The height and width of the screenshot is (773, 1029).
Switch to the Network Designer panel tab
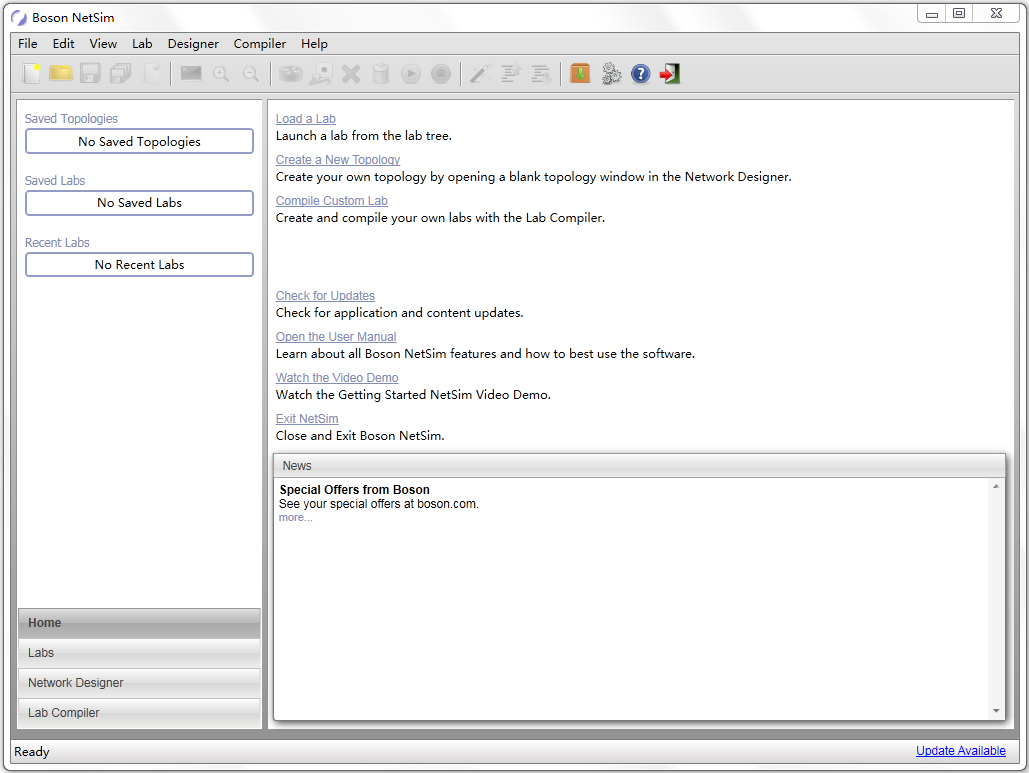(x=139, y=683)
